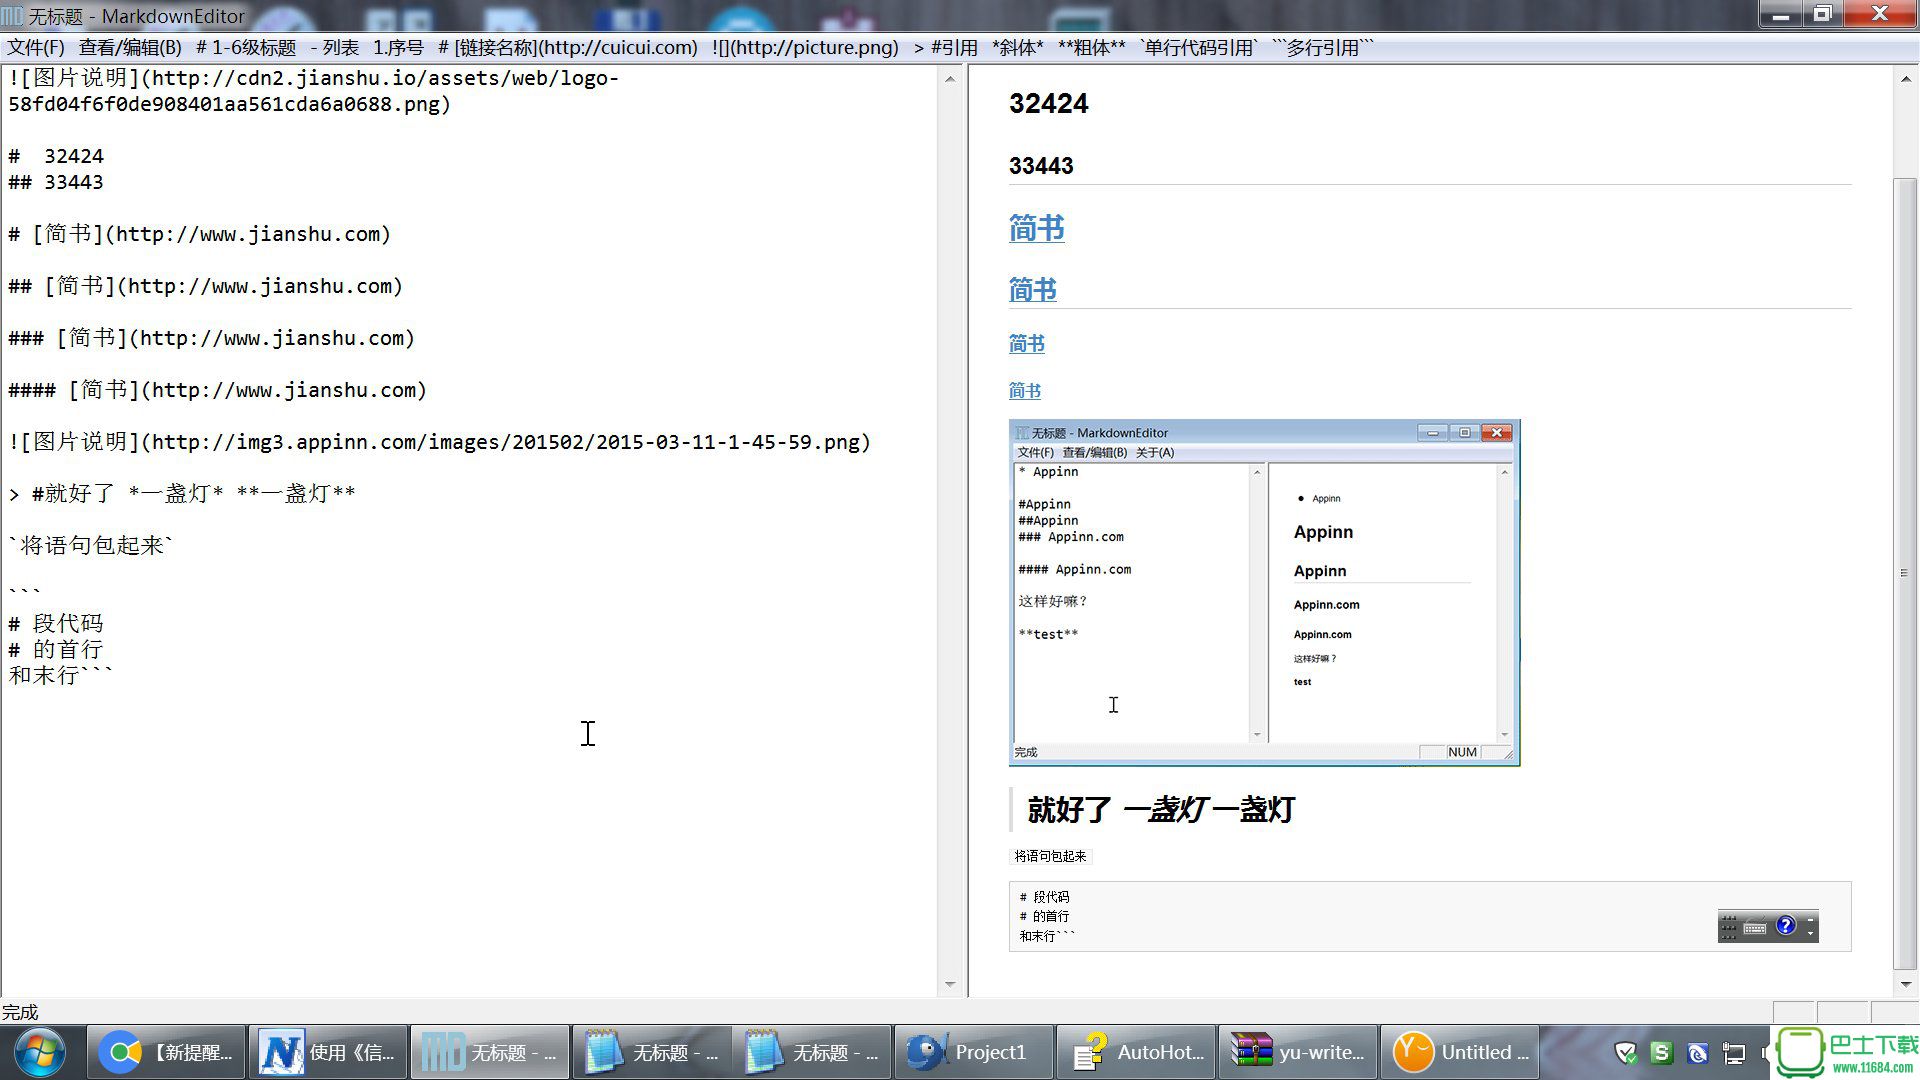The height and width of the screenshot is (1080, 1920).
Task: Switch to Project1 taskbar window
Action: click(x=975, y=1052)
